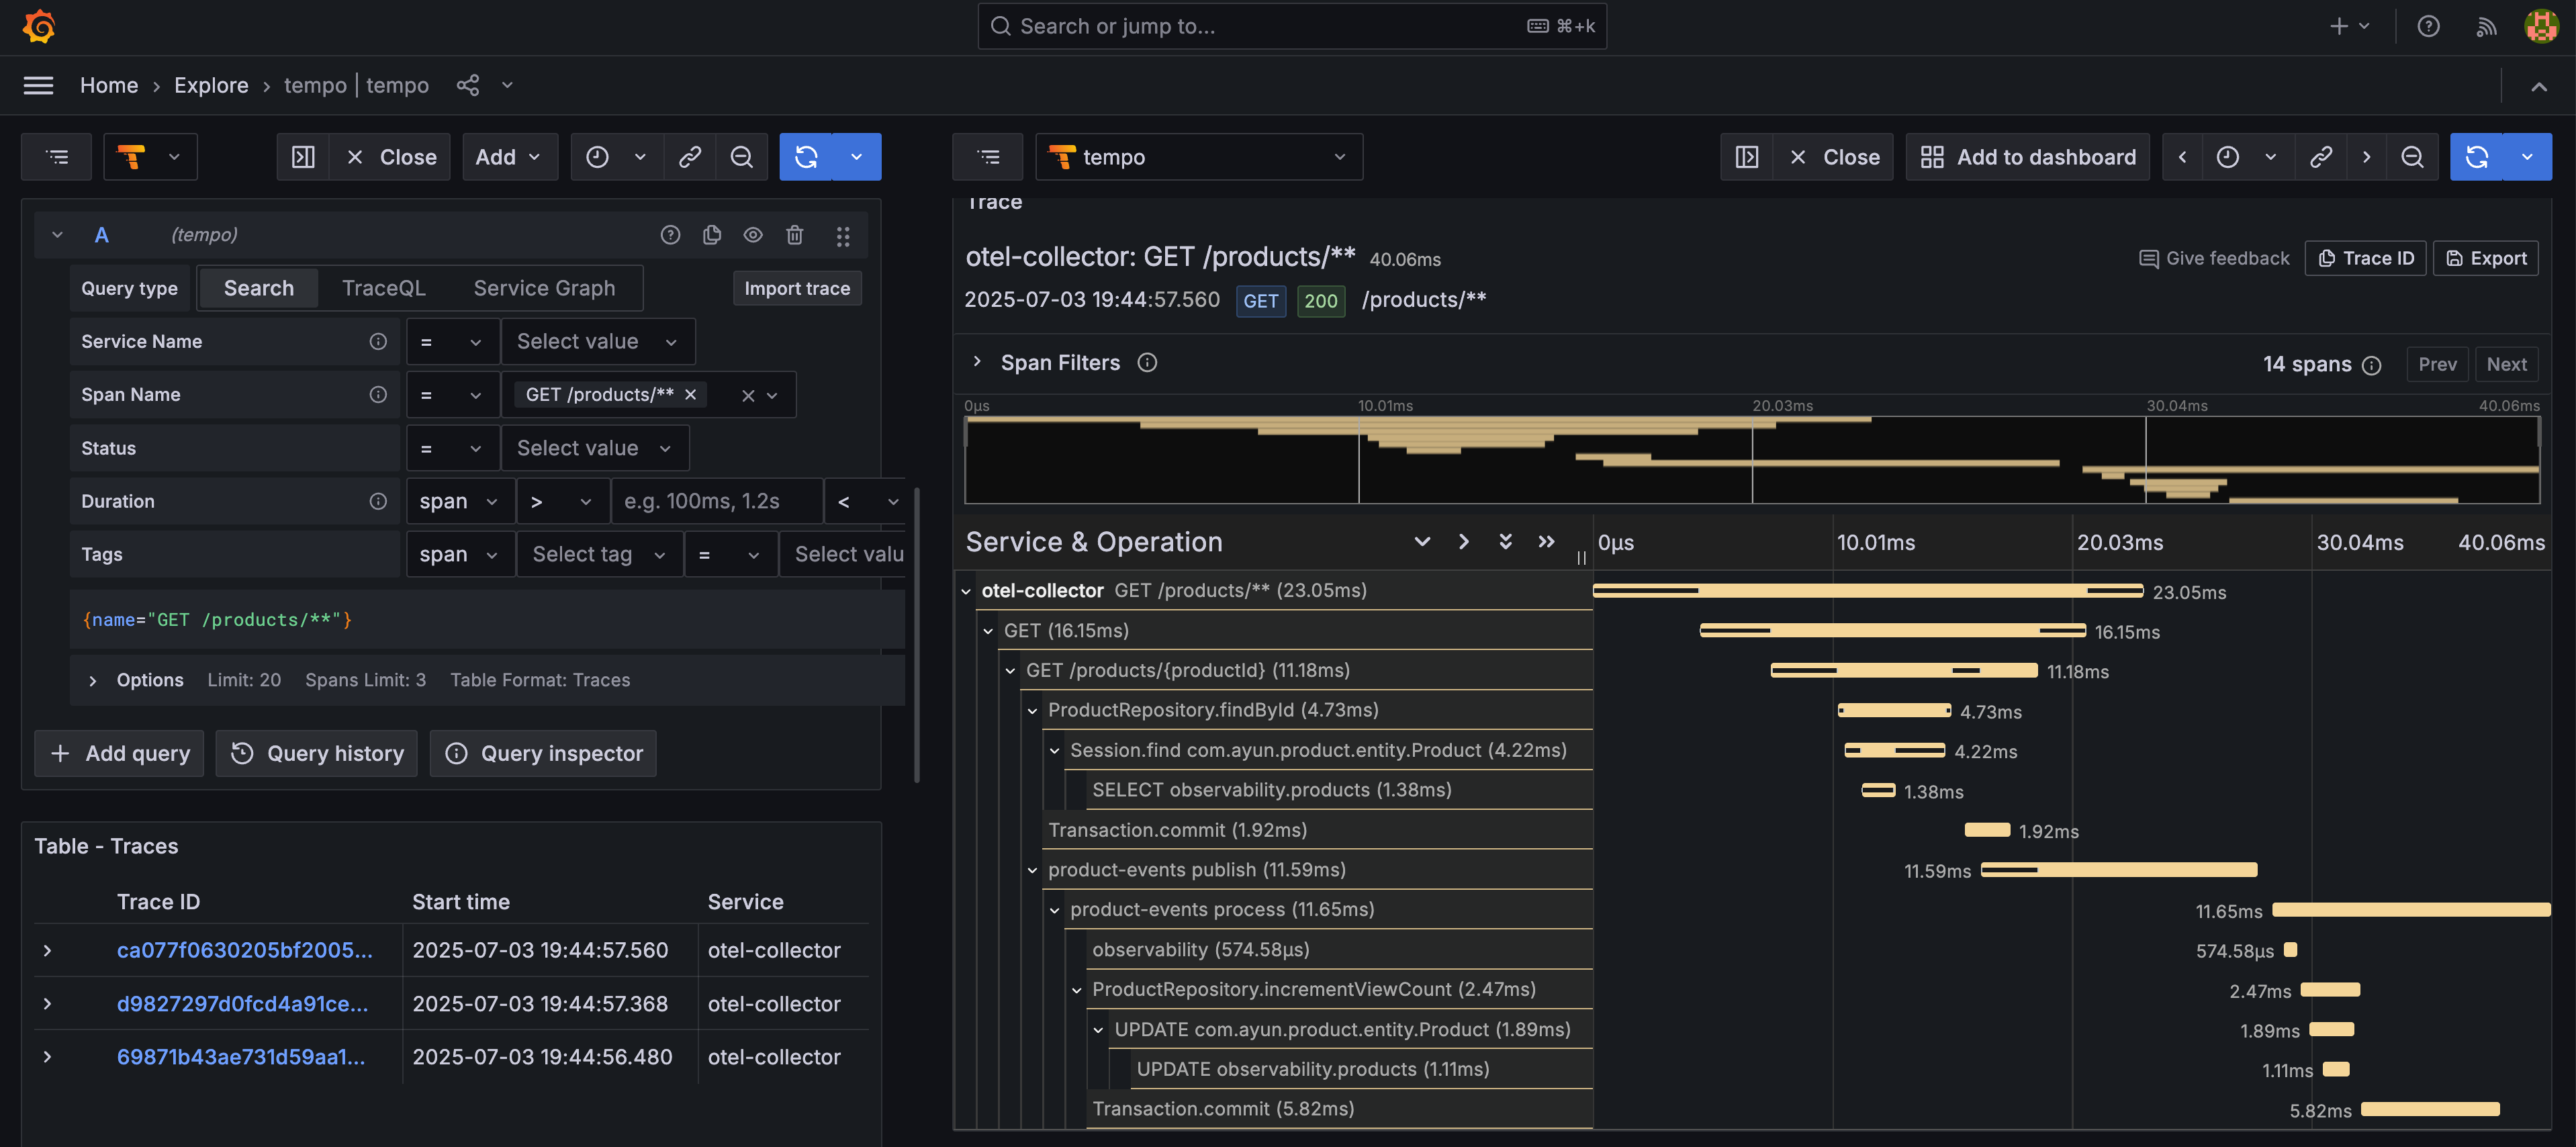This screenshot has height=1147, width=2576.
Task: Switch to TraceQL query type
Action: coord(384,288)
